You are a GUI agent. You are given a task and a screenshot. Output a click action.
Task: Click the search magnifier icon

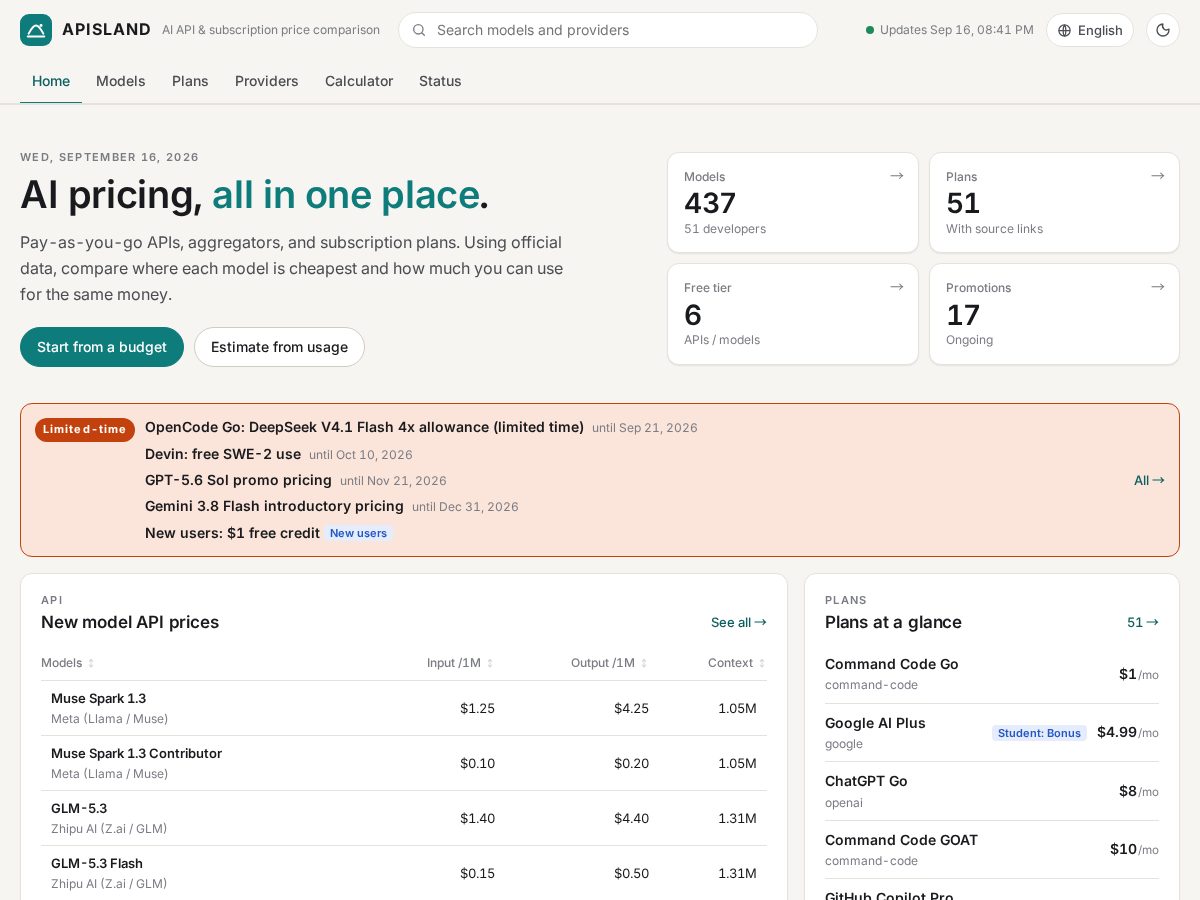419,30
